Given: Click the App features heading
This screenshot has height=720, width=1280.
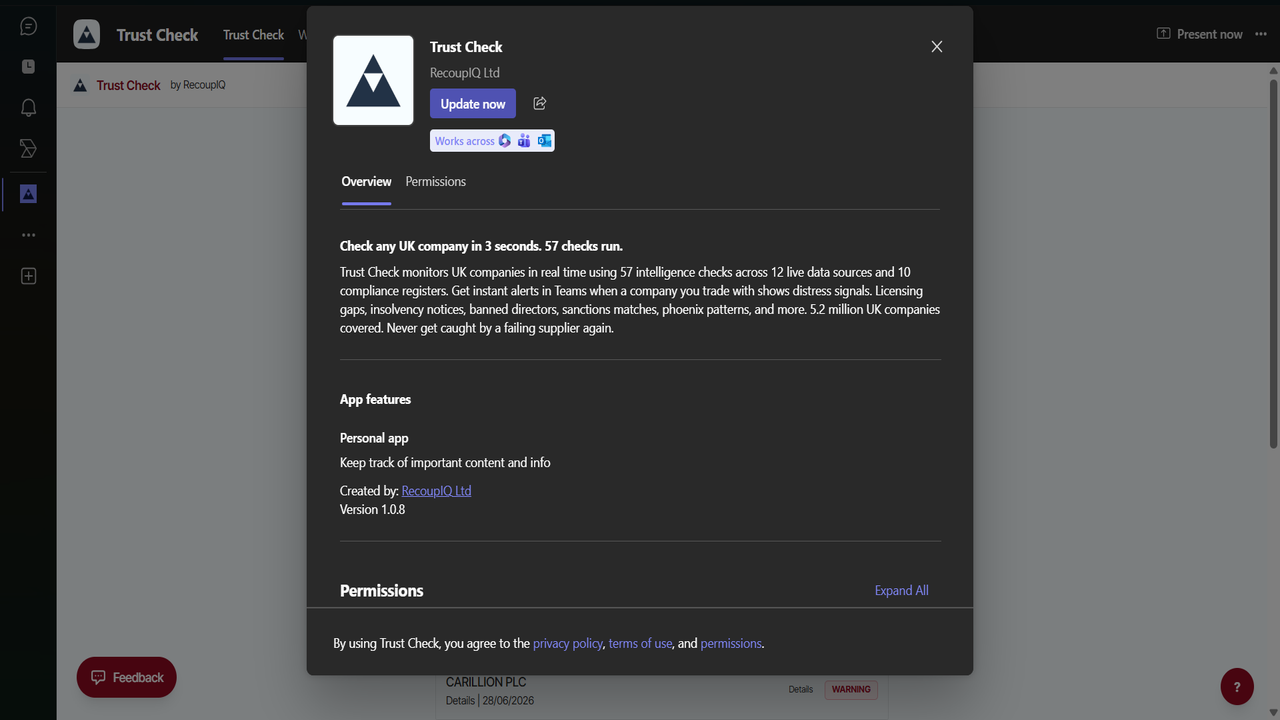Looking at the screenshot, I should pyautogui.click(x=375, y=400).
